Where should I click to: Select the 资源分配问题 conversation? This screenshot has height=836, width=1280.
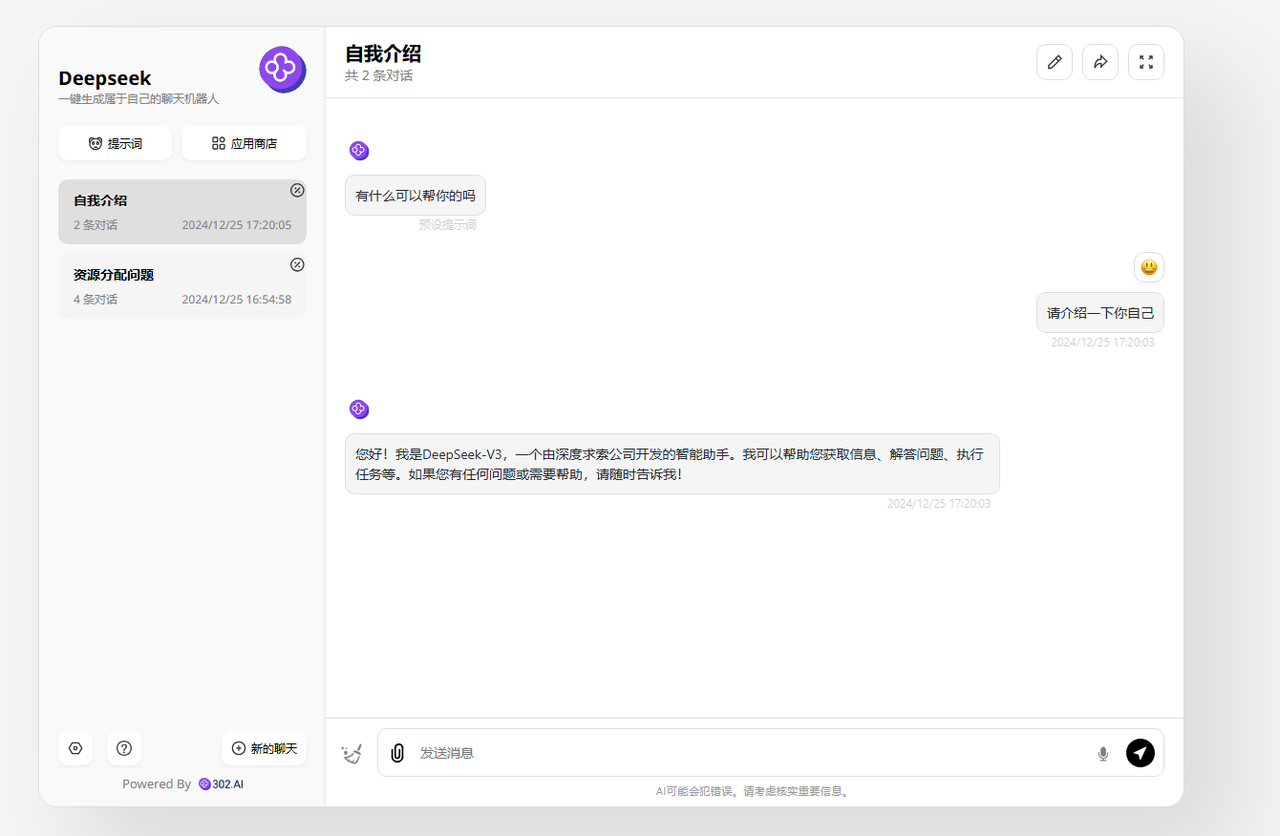pos(182,286)
